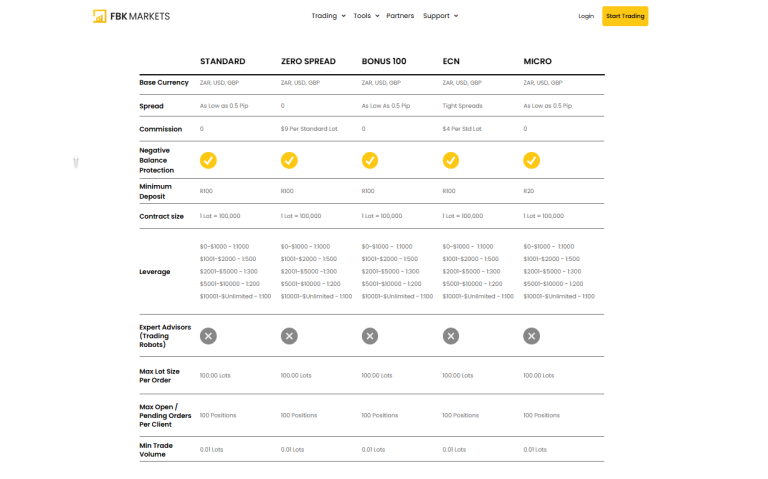
Task: Click the ECN Expert Advisors cross icon
Action: point(451,336)
